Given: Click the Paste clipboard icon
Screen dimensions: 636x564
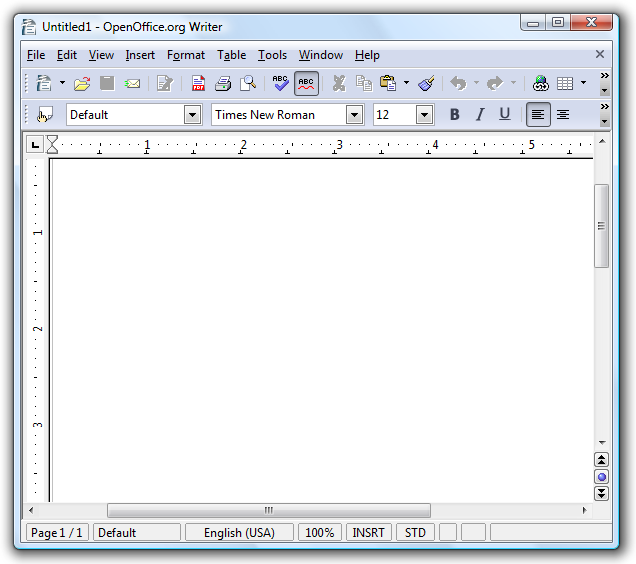Looking at the screenshot, I should pyautogui.click(x=388, y=83).
